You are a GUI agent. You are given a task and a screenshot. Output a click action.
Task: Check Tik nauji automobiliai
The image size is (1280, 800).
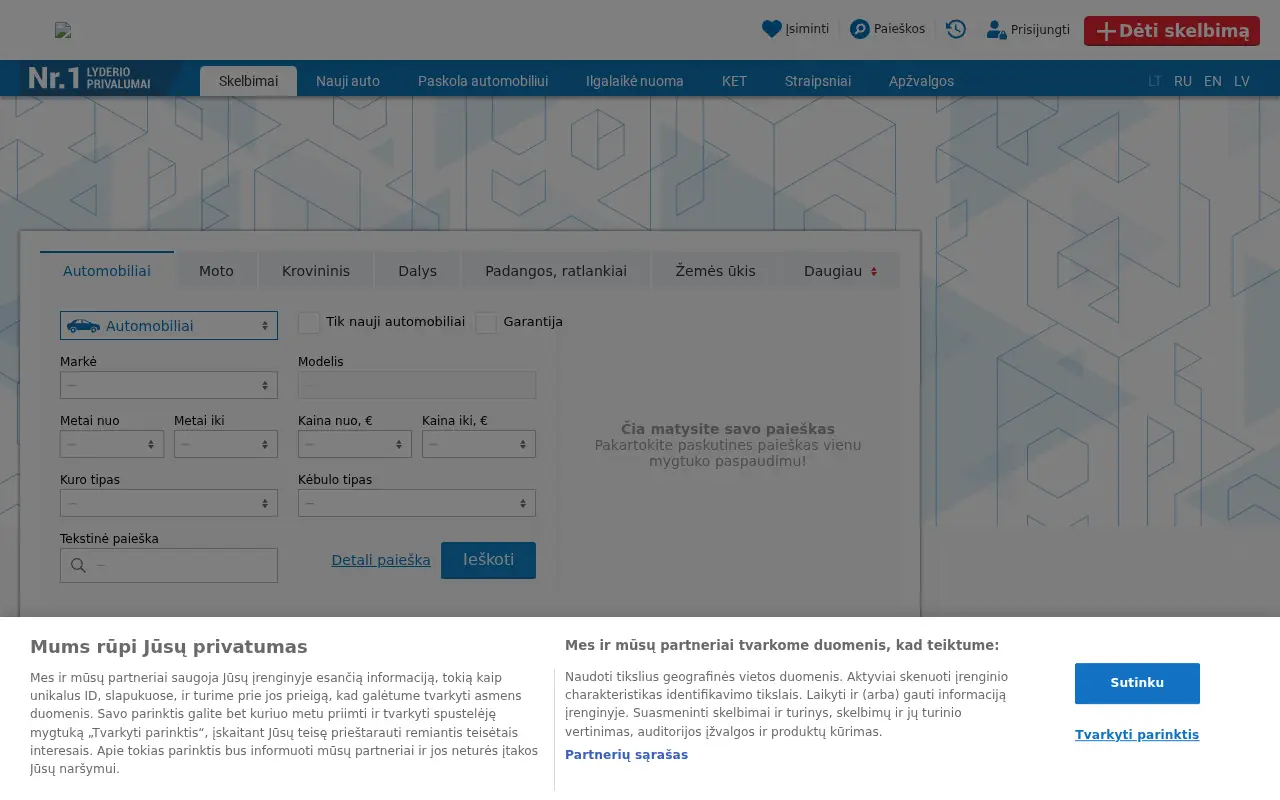(x=309, y=322)
